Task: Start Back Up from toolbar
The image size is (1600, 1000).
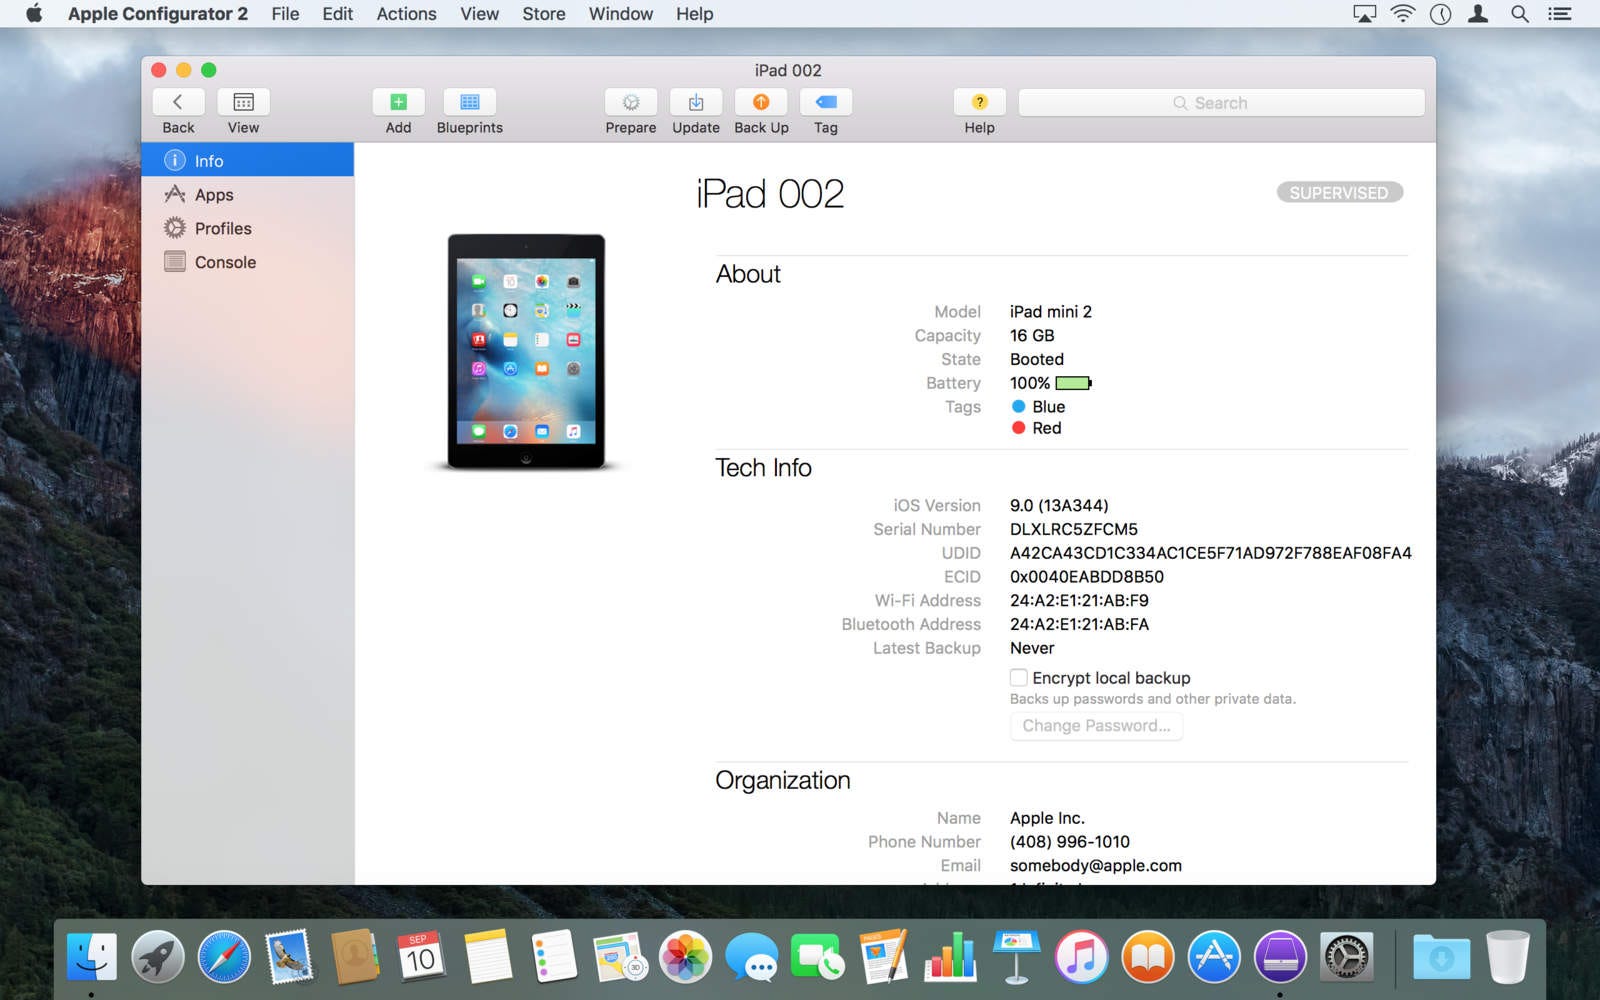Action: click(x=761, y=102)
